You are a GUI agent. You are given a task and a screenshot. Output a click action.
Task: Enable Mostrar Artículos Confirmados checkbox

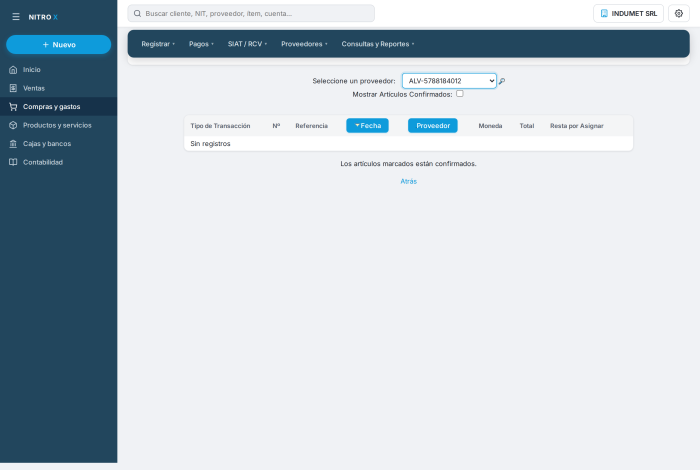(460, 94)
